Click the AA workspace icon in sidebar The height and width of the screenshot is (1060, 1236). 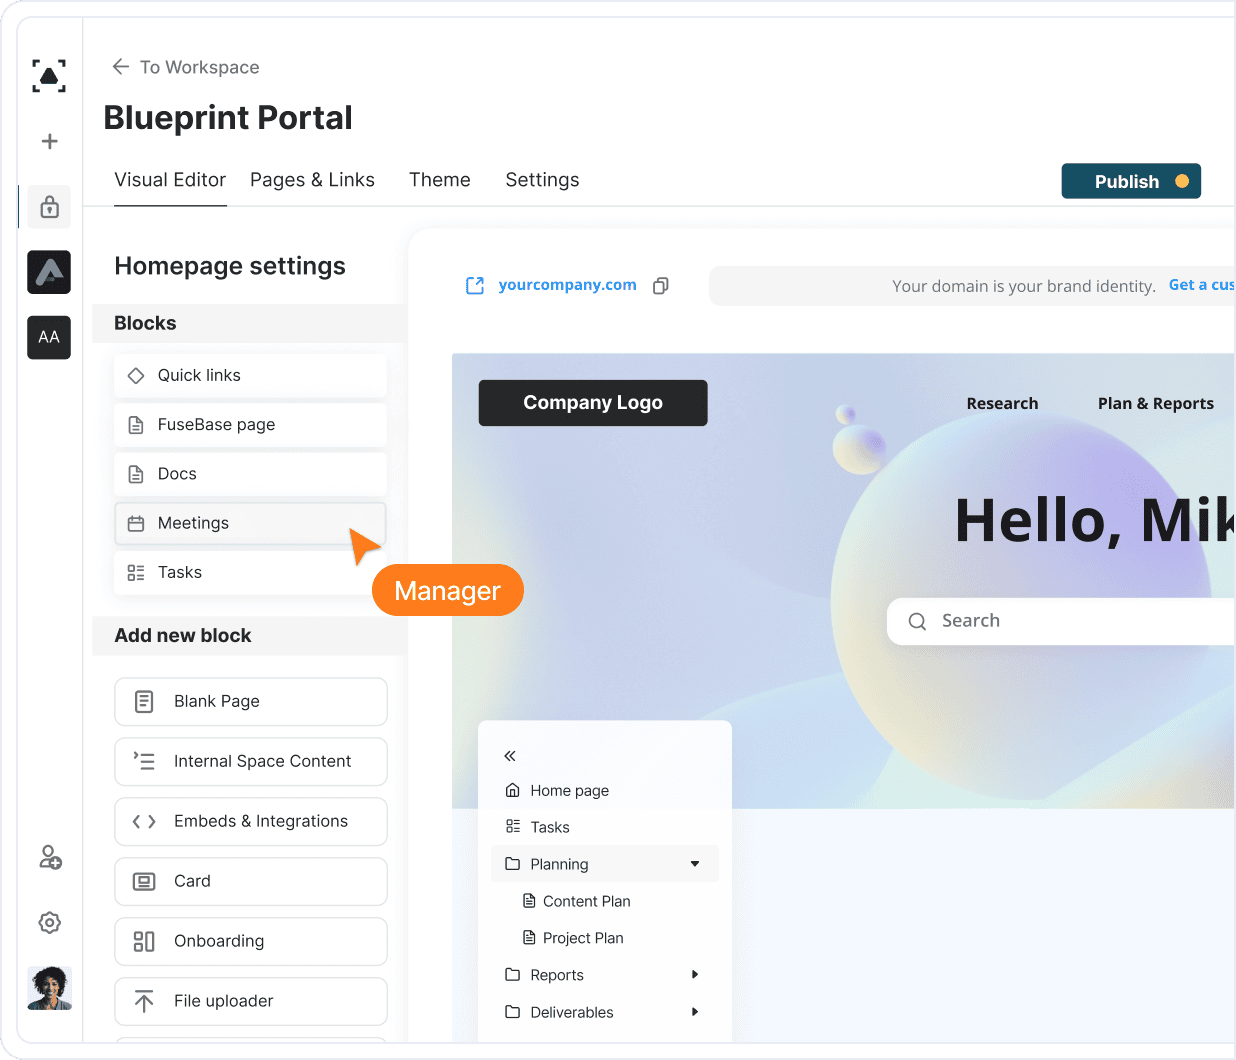pos(49,337)
